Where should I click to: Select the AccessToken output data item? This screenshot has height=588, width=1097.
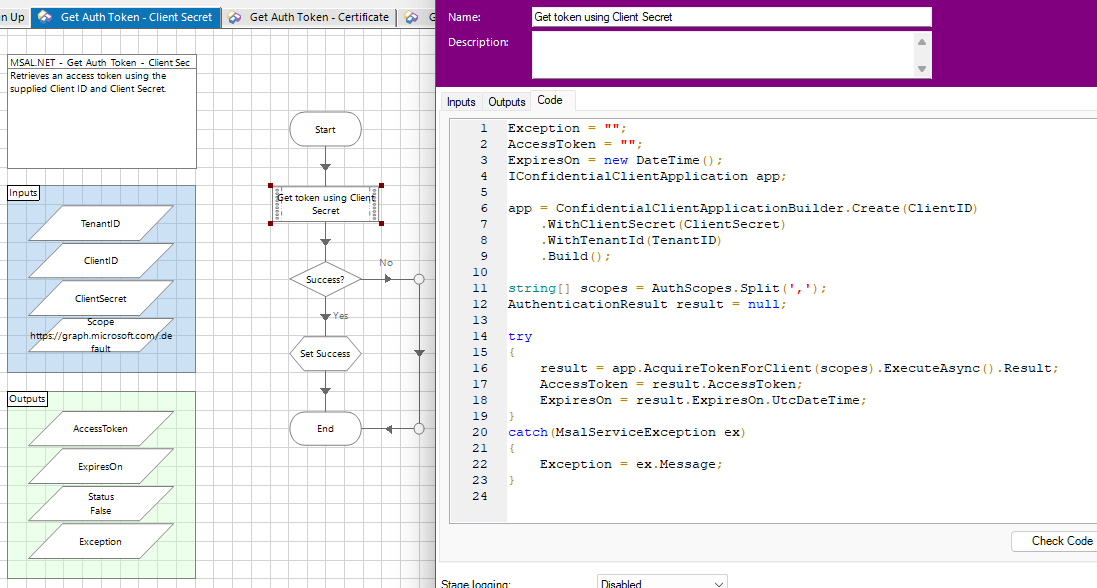pyautogui.click(x=100, y=429)
